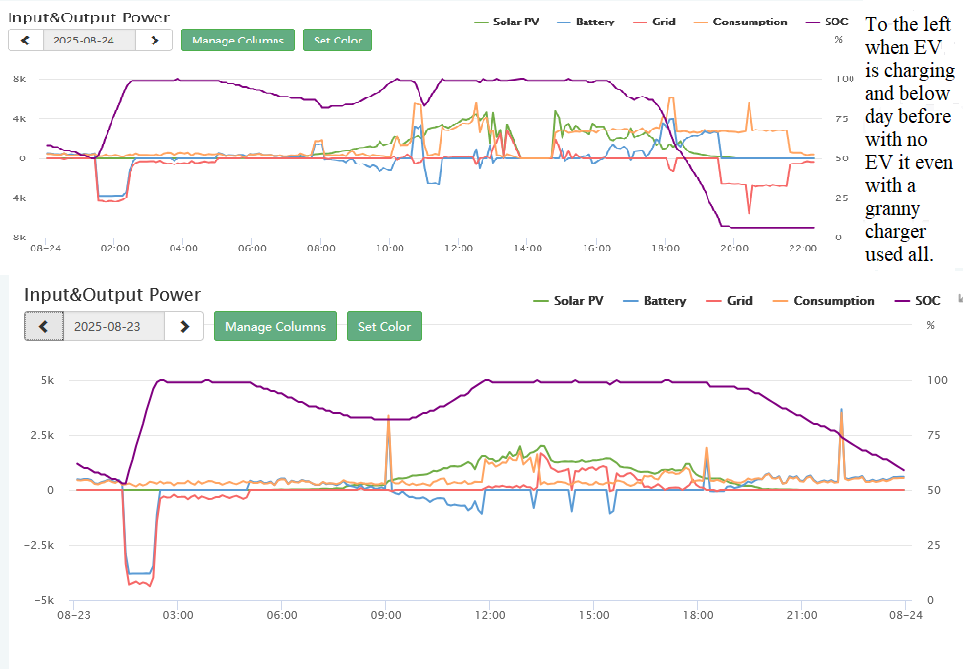963x669 pixels.
Task: Click previous day arrow in bottom chart
Action: point(44,326)
